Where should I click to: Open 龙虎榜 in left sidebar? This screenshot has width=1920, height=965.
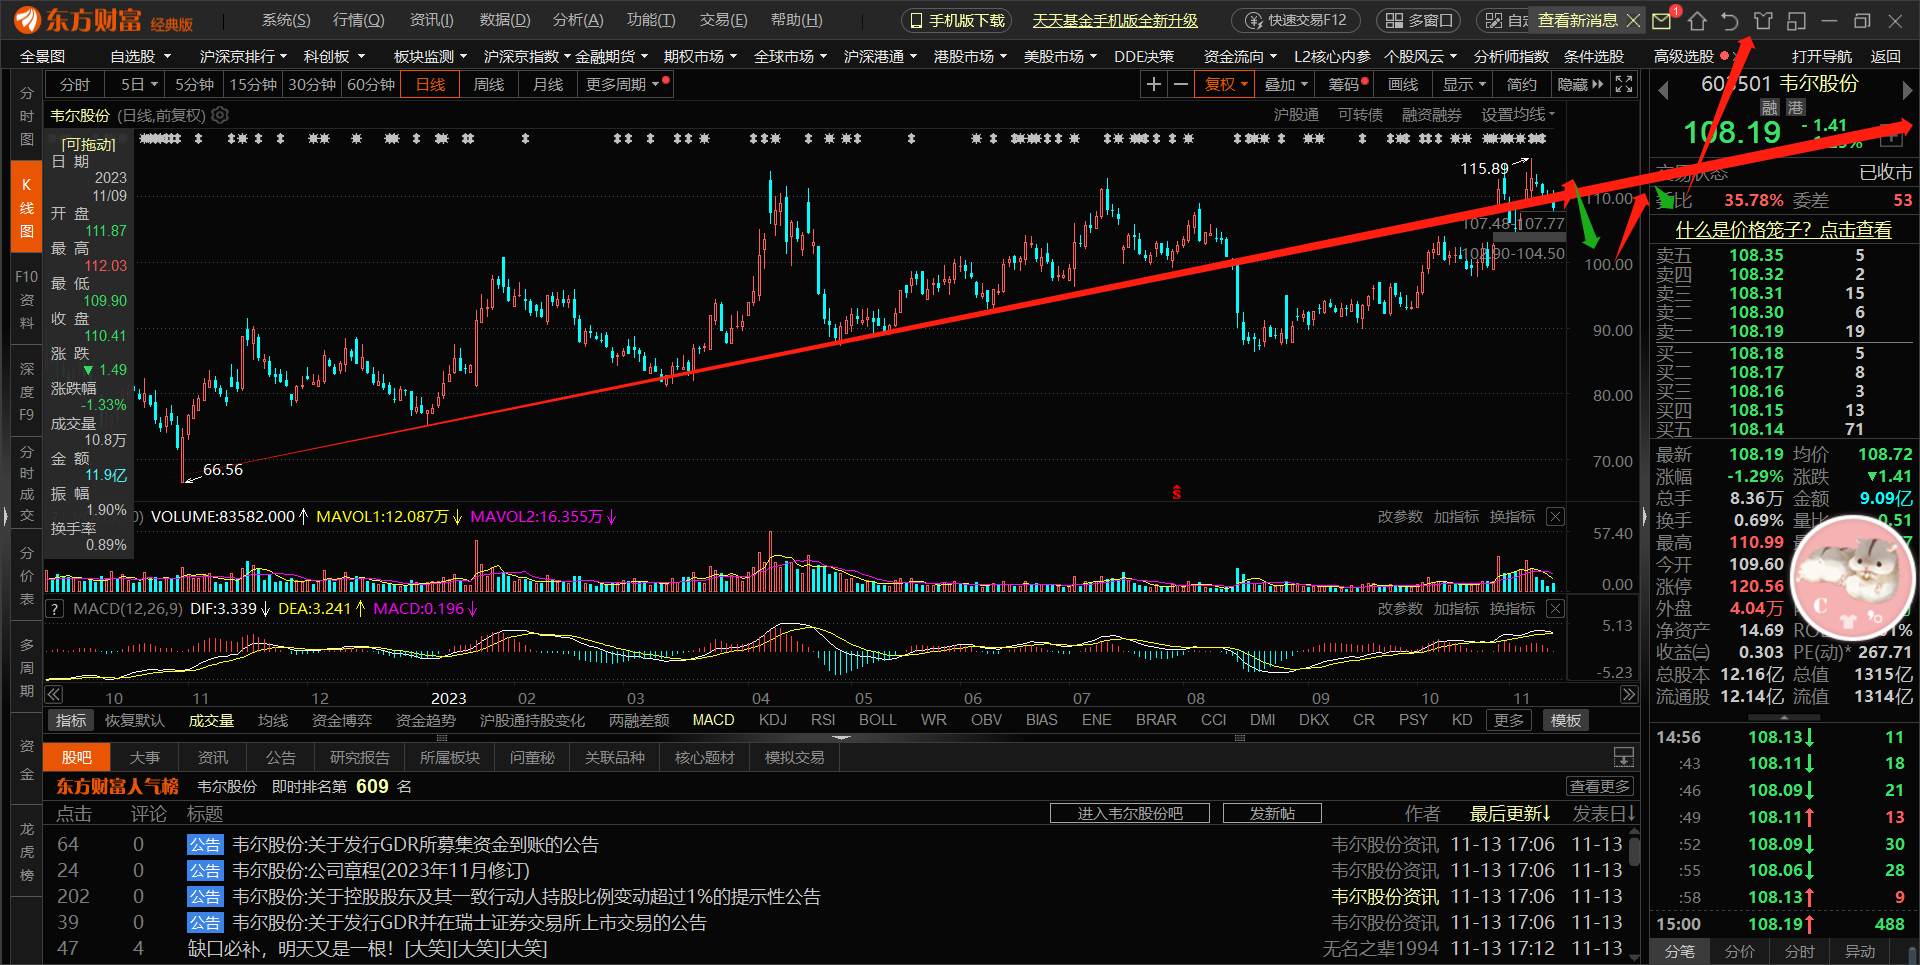pos(27,852)
